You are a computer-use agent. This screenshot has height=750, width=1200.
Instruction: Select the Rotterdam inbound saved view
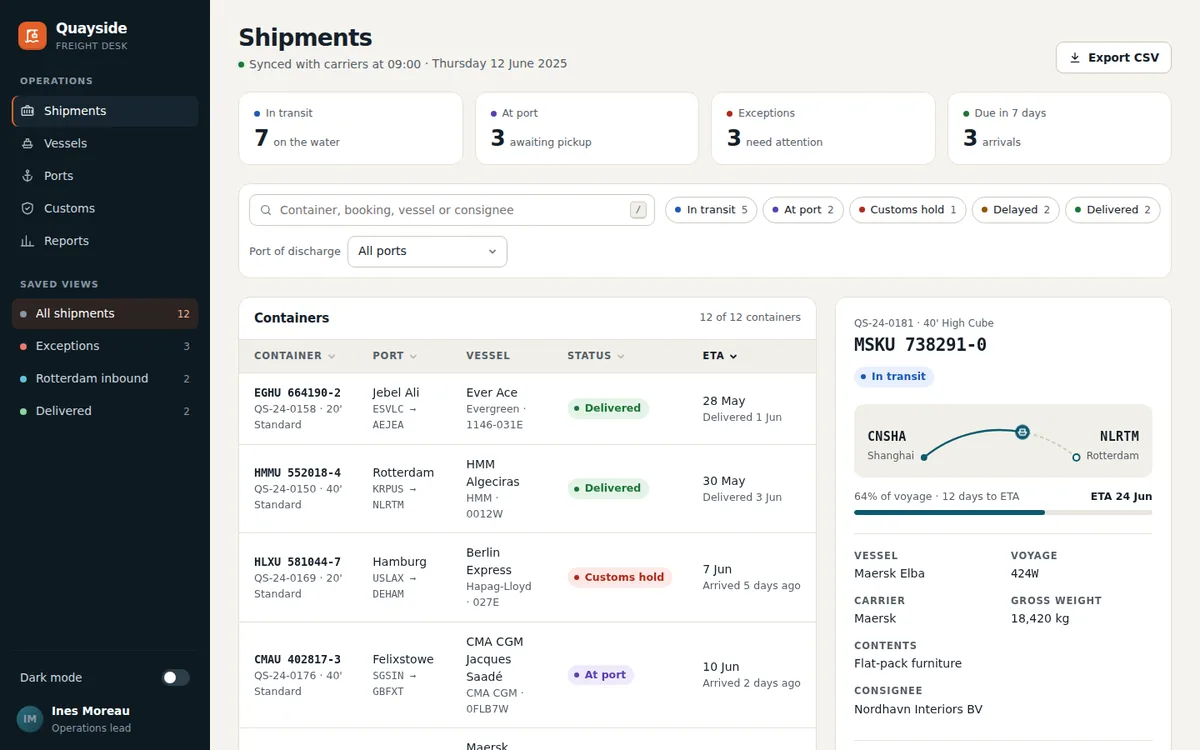[105, 378]
